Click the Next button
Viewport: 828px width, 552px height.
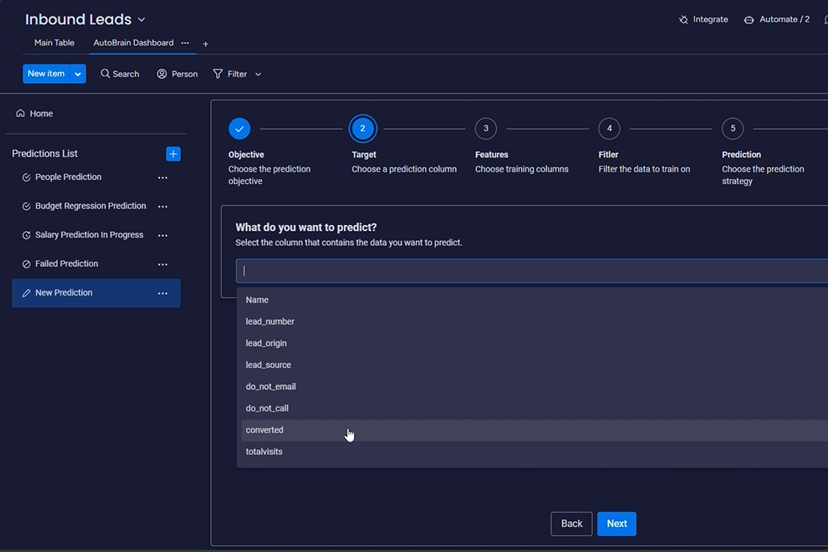[x=616, y=524]
